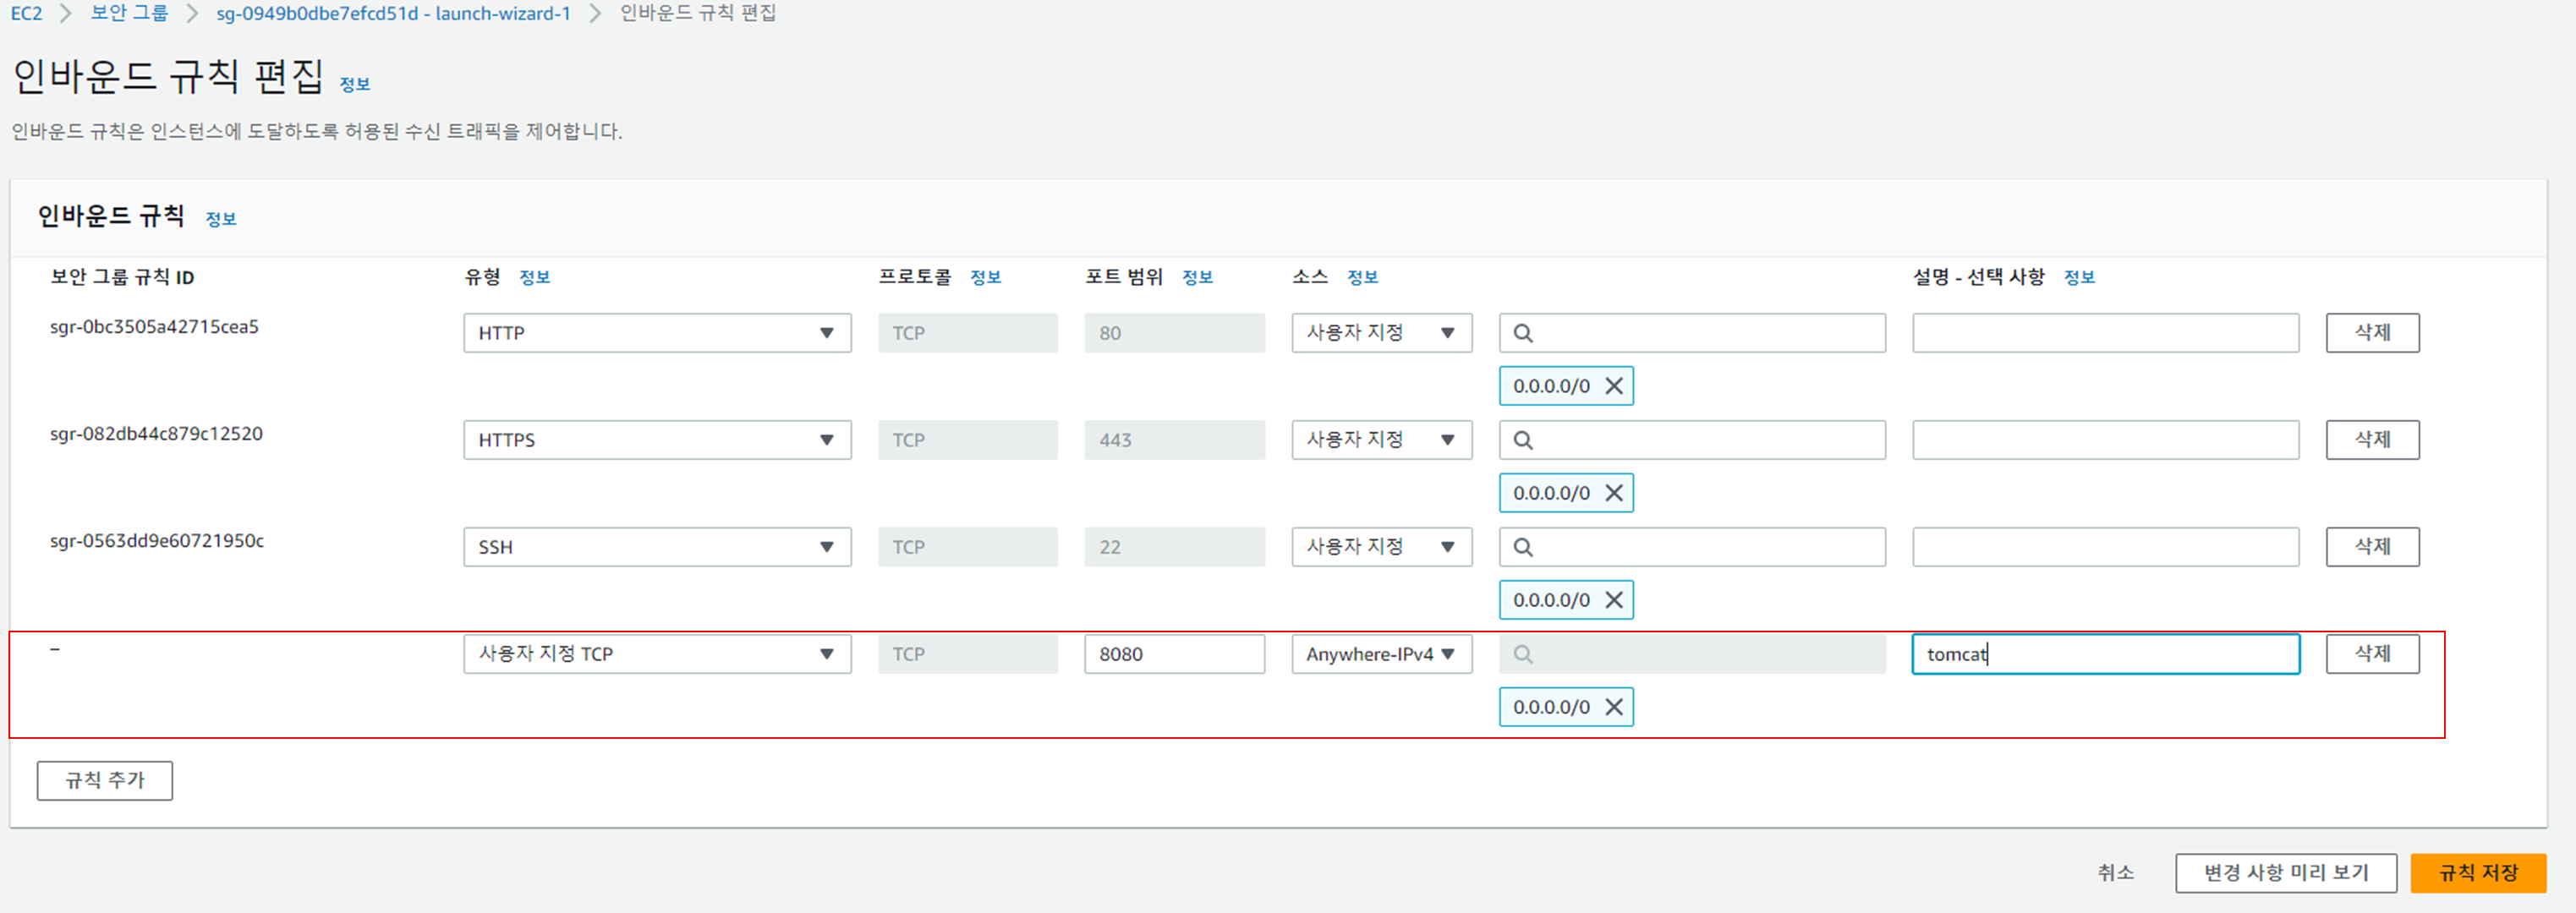The width and height of the screenshot is (2576, 913).
Task: Open source dropdown for the HTTPS rule
Action: pyautogui.click(x=1380, y=440)
